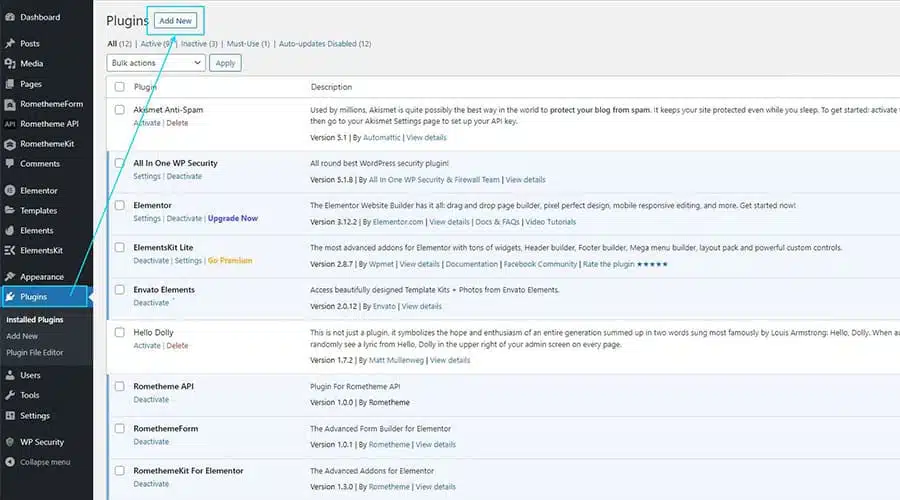The image size is (900, 500).
Task: Check the RomethemeForm plugin checkbox
Action: 119,428
